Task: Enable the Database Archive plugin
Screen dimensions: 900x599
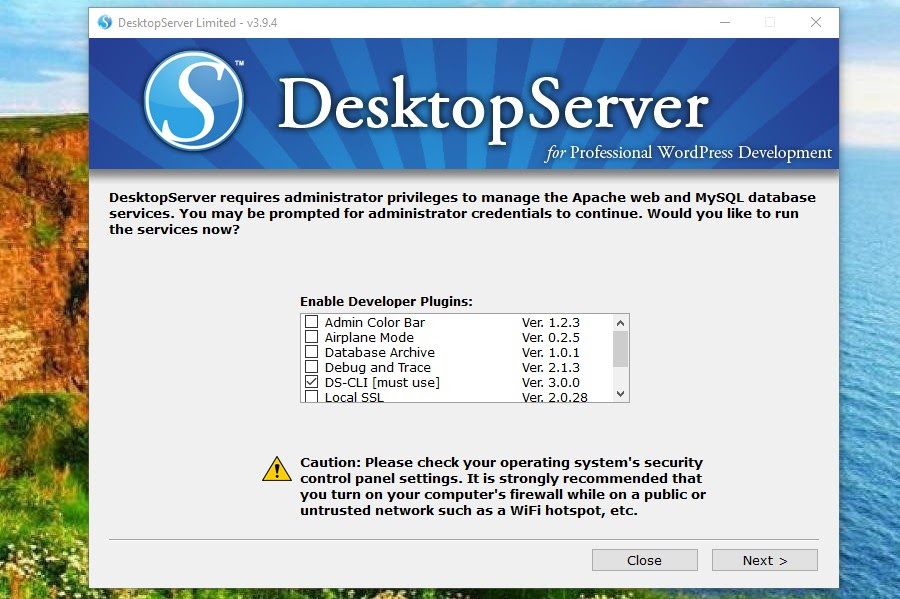Action: coord(311,352)
